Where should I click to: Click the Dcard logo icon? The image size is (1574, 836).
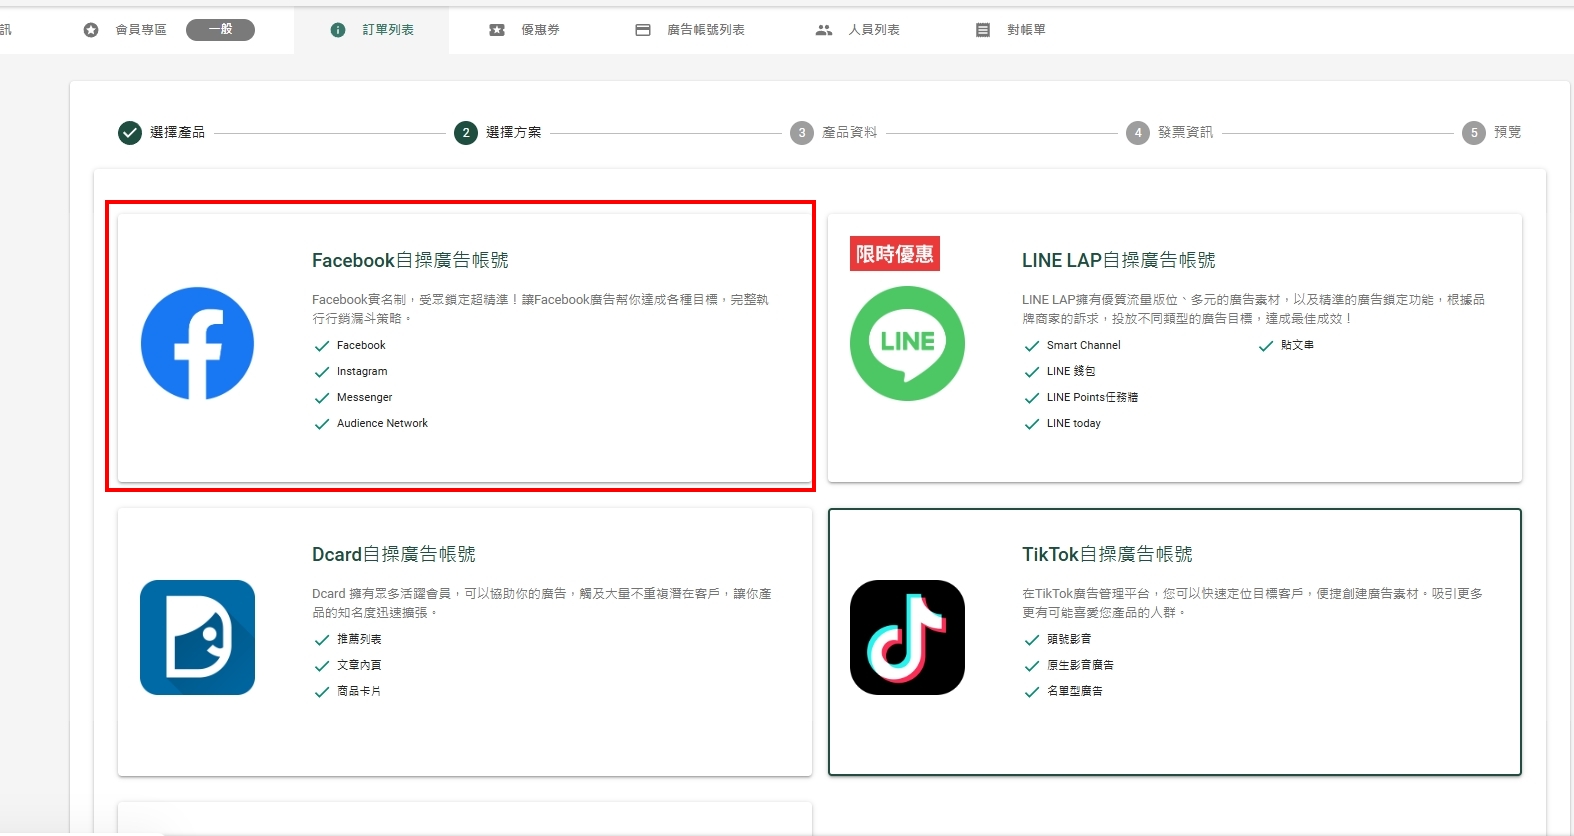197,637
